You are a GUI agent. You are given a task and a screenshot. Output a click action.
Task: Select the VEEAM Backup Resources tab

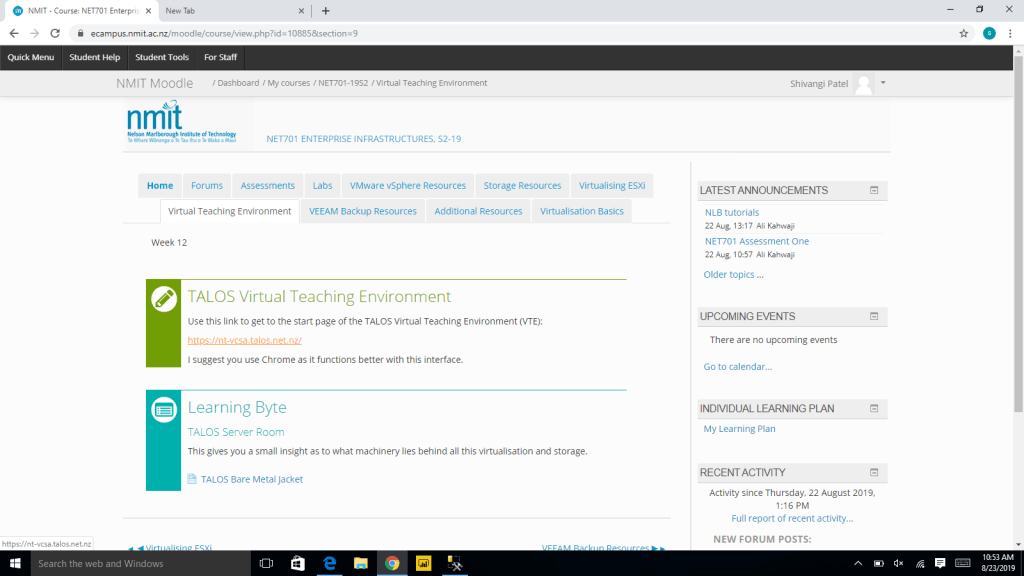point(362,211)
